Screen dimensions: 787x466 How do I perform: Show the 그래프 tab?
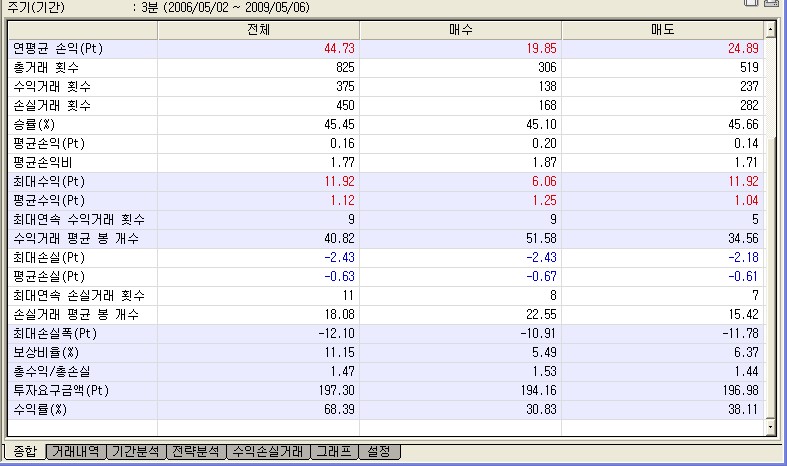333,452
